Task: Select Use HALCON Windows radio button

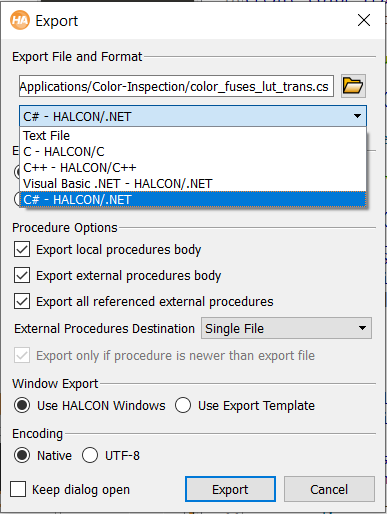Action: [x=22, y=405]
